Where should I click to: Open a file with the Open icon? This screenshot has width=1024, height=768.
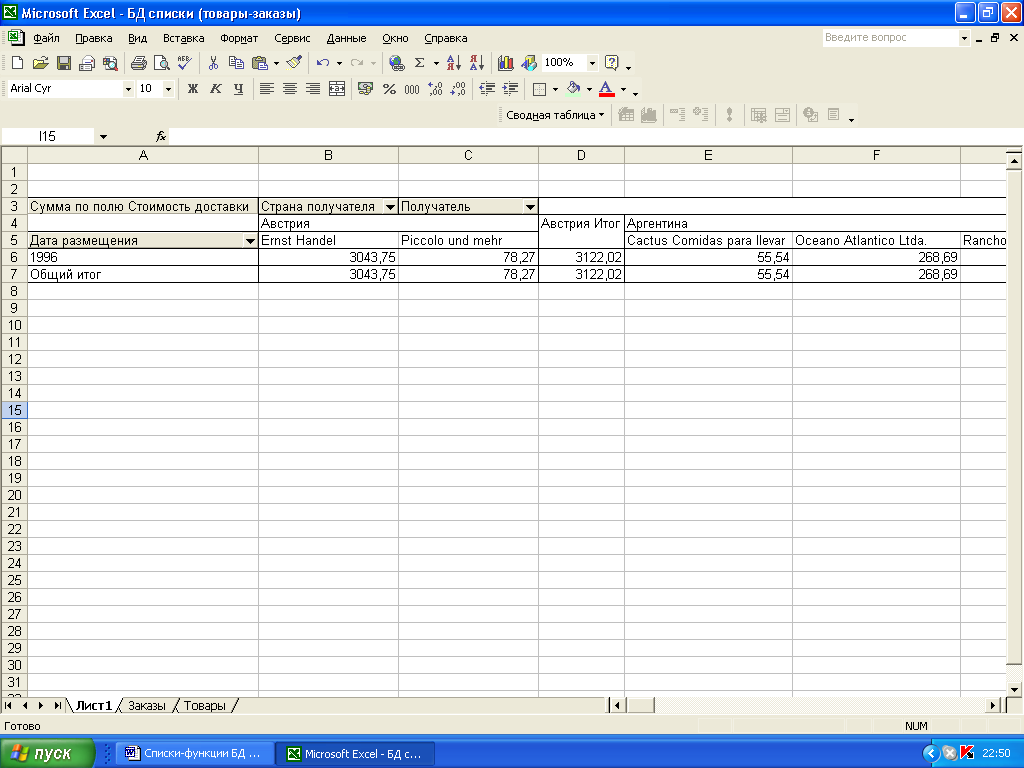tap(40, 63)
